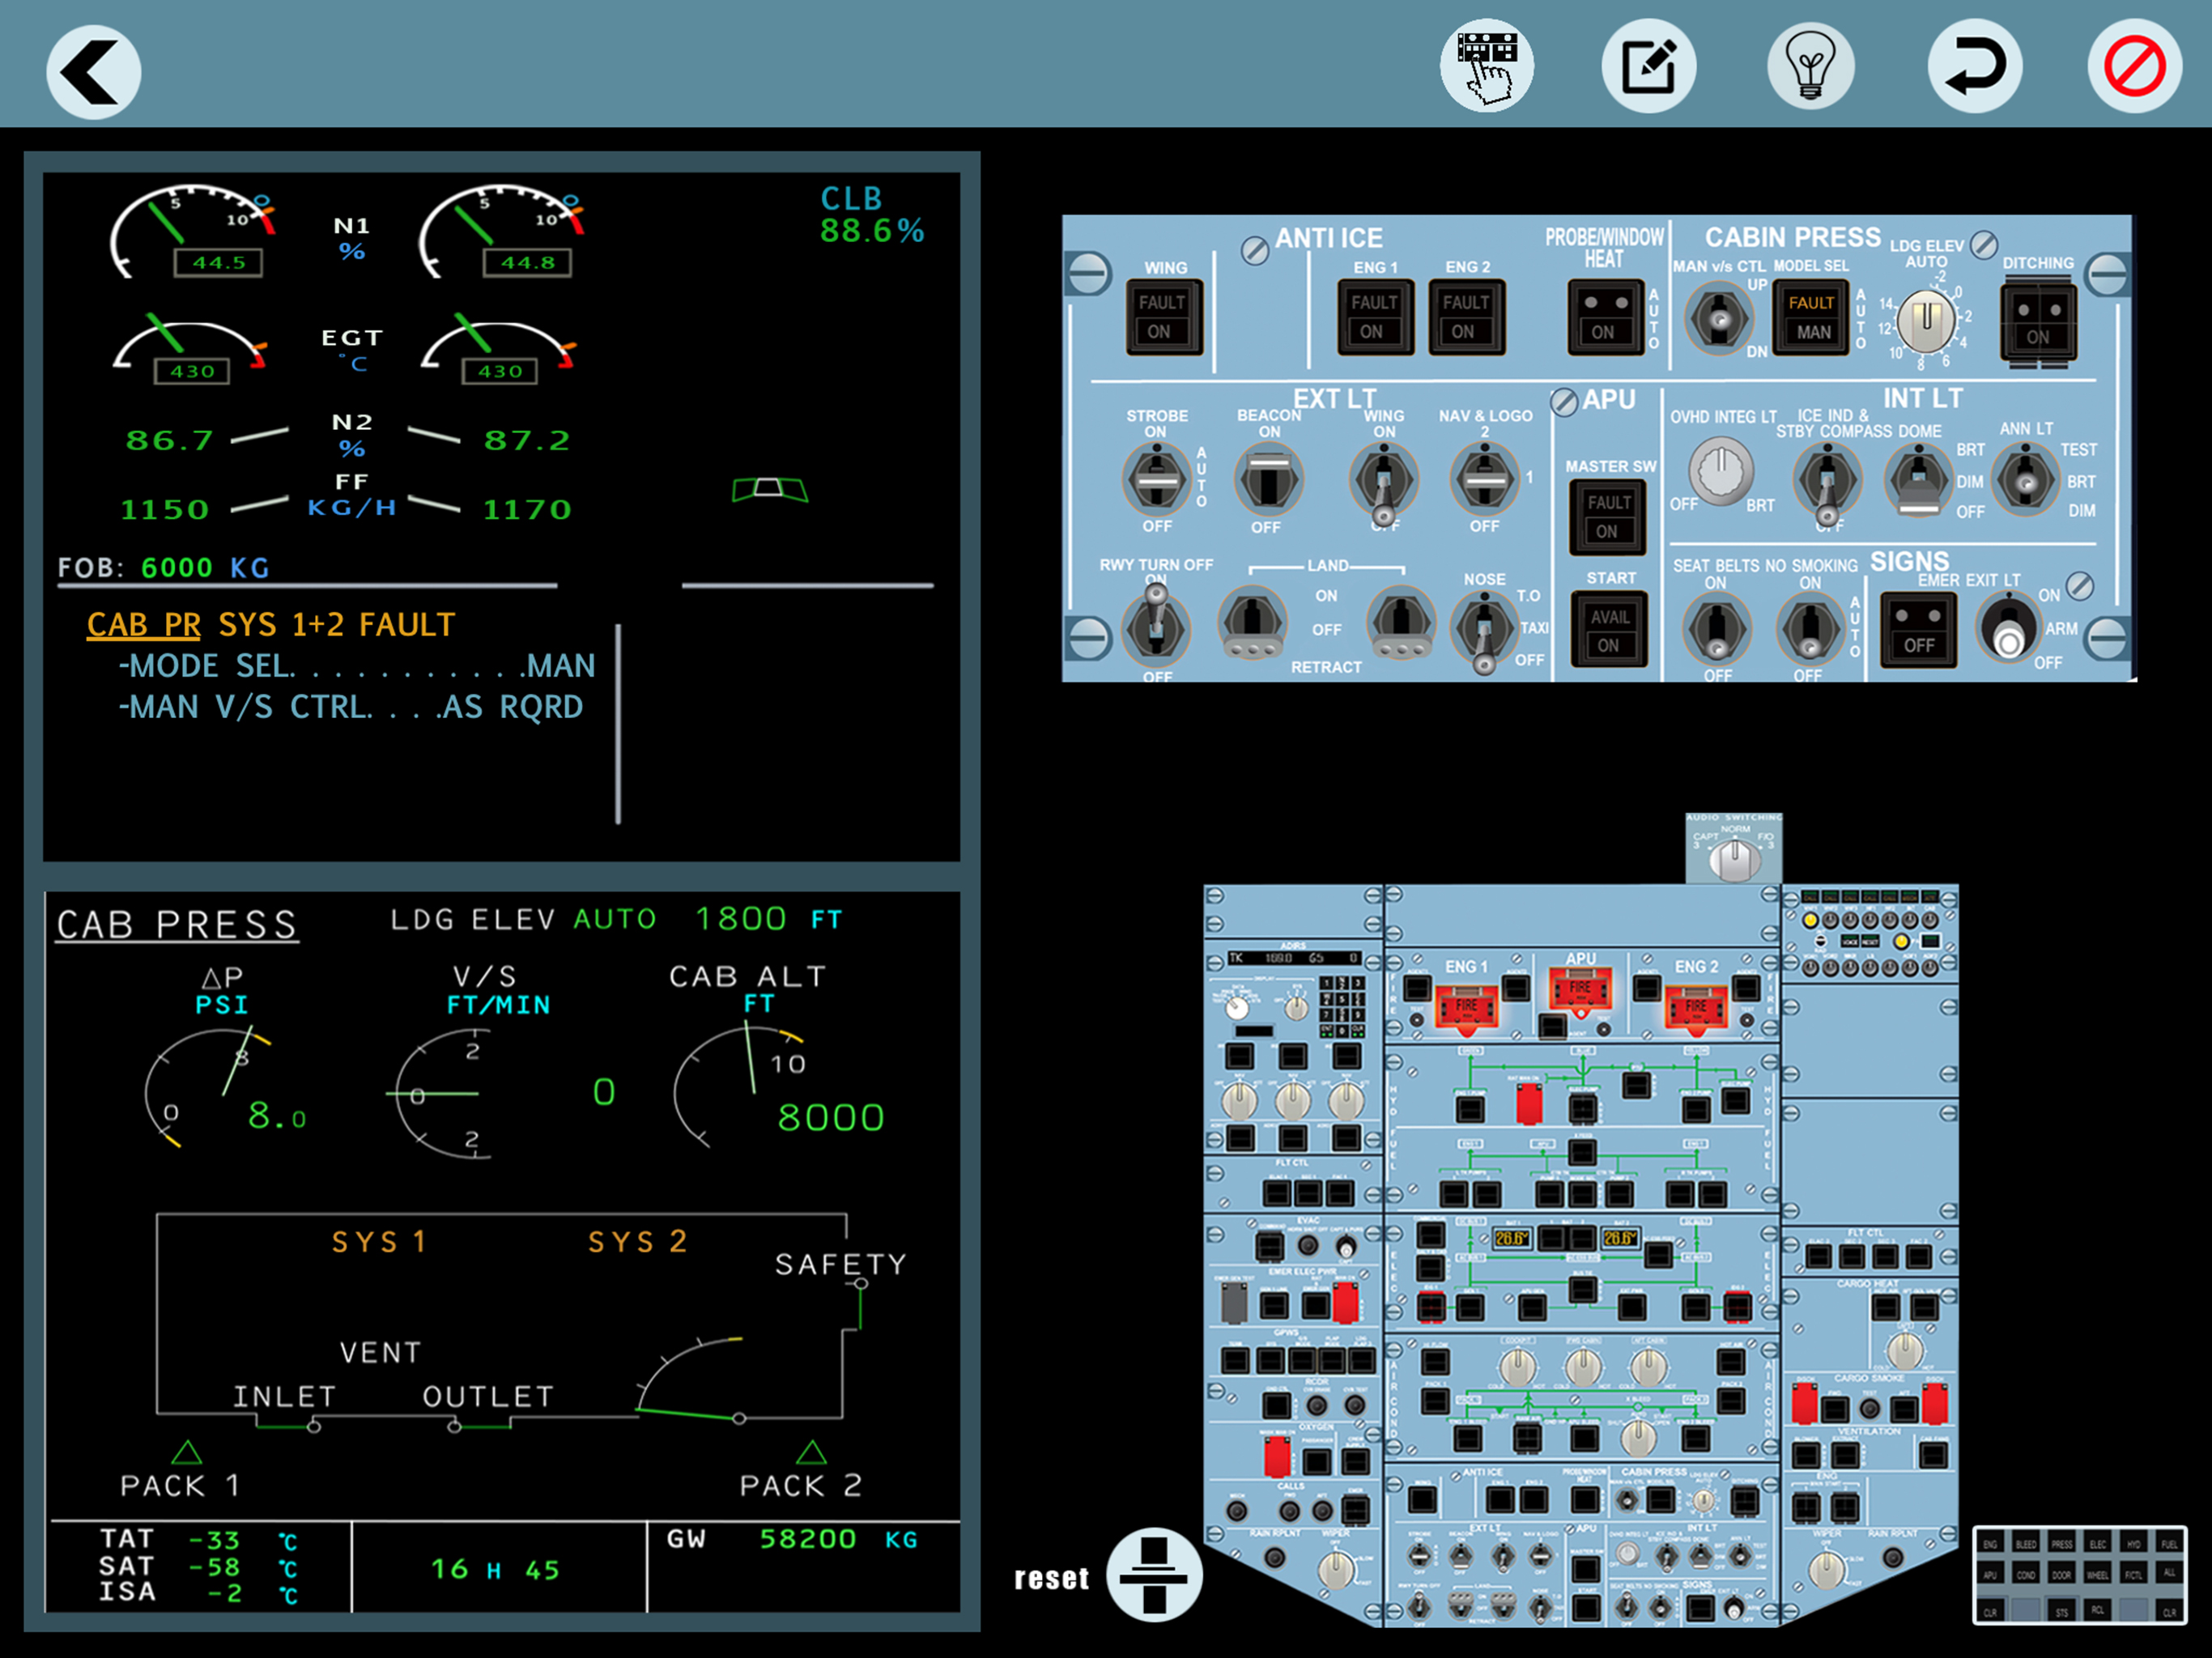
Task: Show the lightbulb hint
Action: click(1810, 66)
